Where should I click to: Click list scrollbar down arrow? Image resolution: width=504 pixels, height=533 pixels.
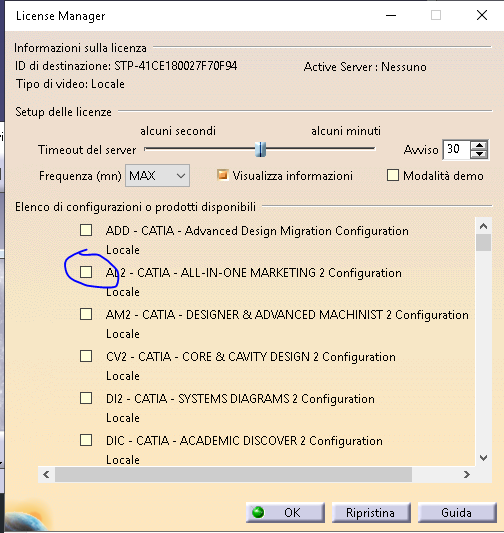pos(483,458)
